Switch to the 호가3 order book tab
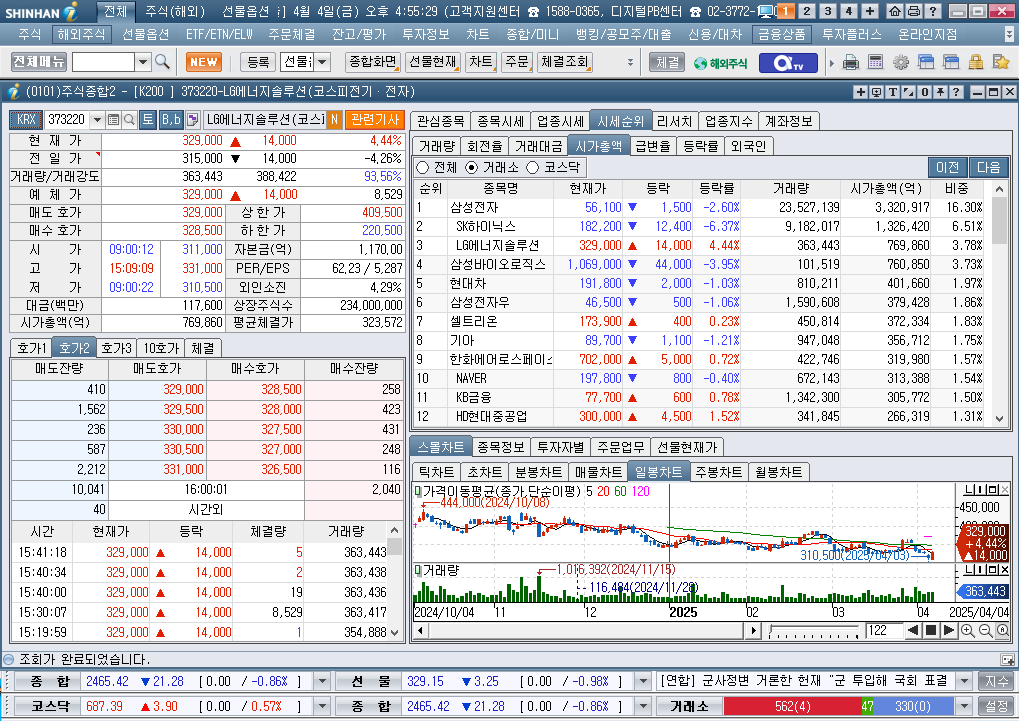1019x721 pixels. click(117, 348)
